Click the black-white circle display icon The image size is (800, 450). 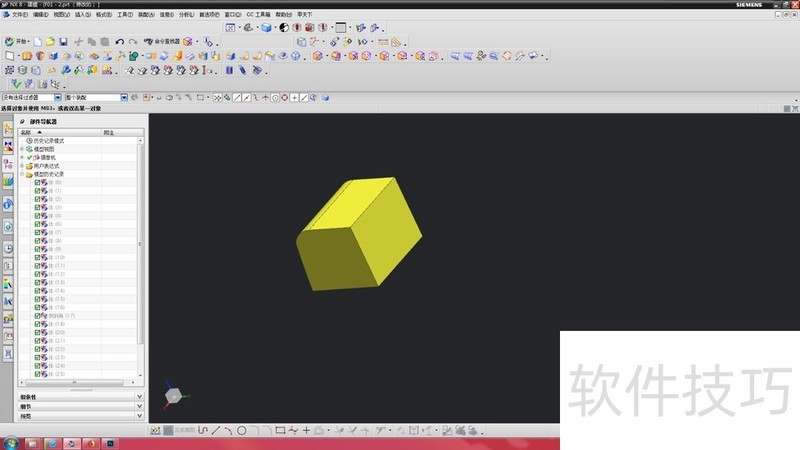284,28
